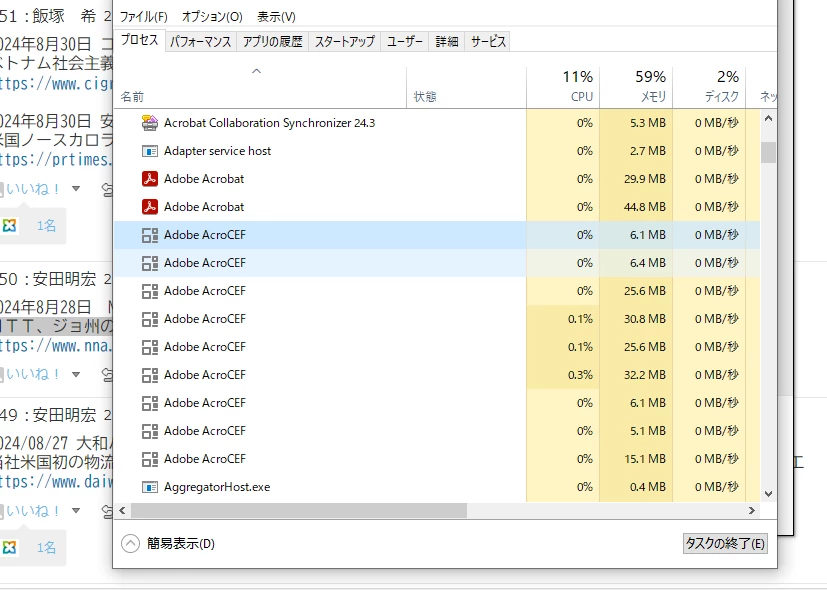Switch to the サービス tab
Viewport: 827px width, 590px height.
[x=488, y=42]
